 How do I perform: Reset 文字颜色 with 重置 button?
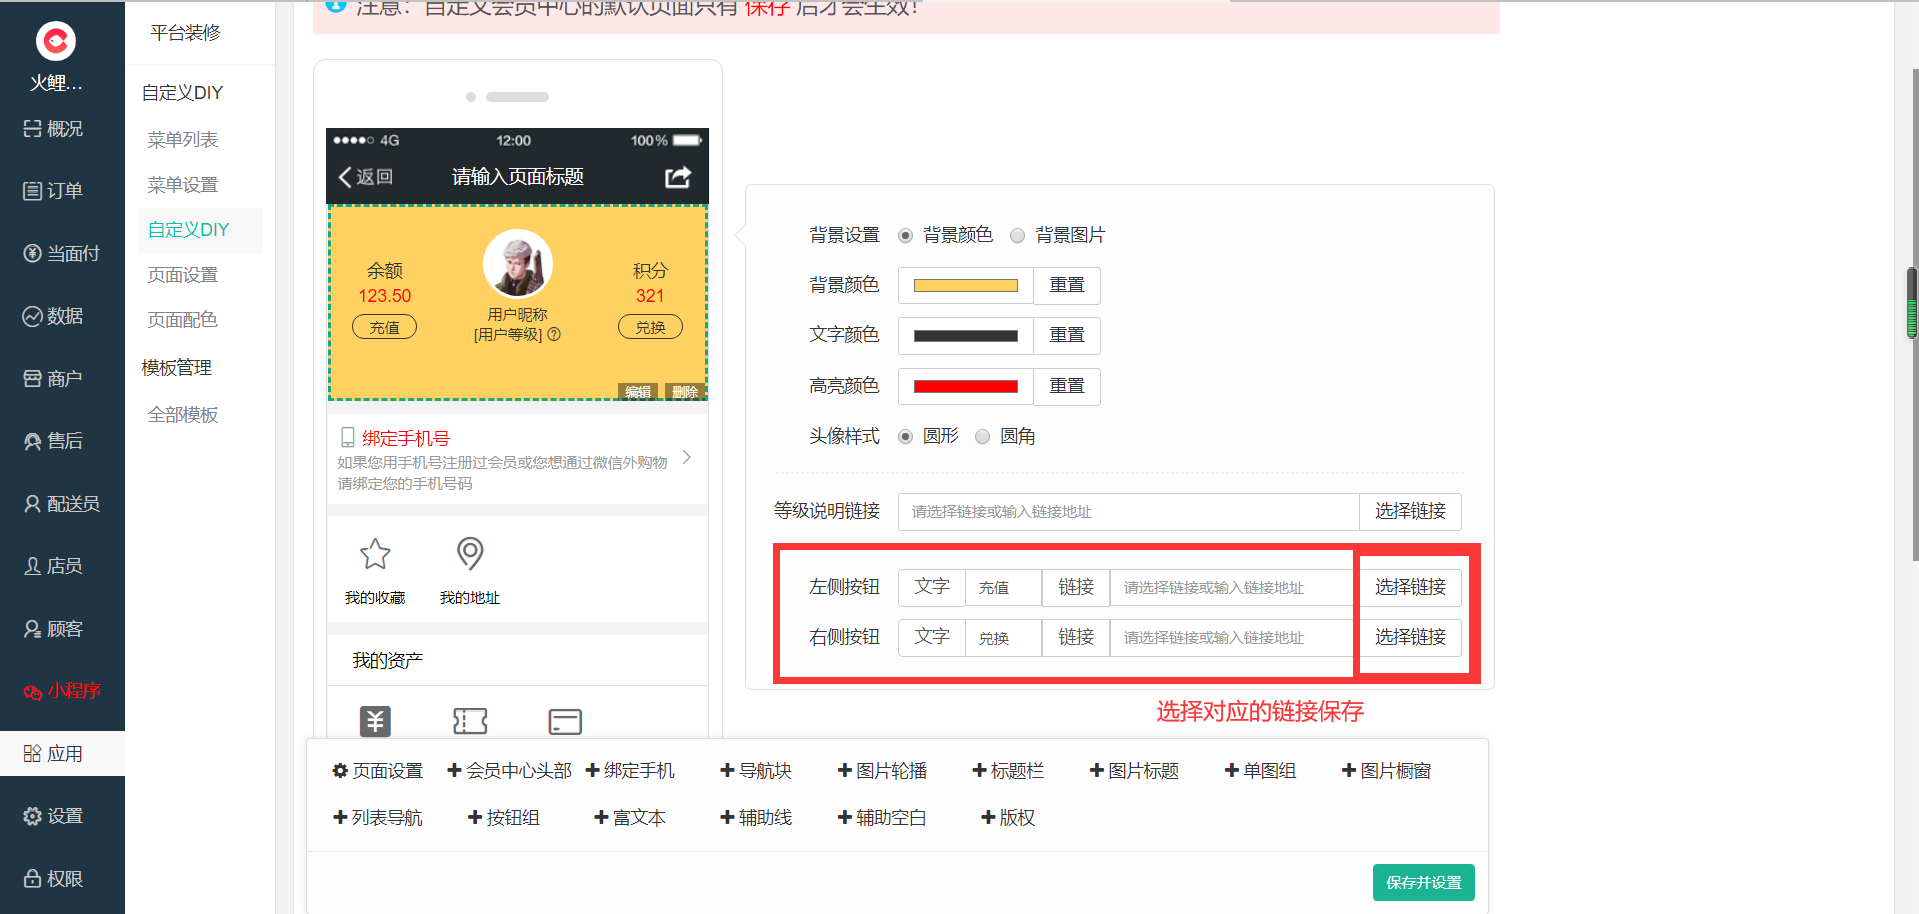tap(1067, 336)
